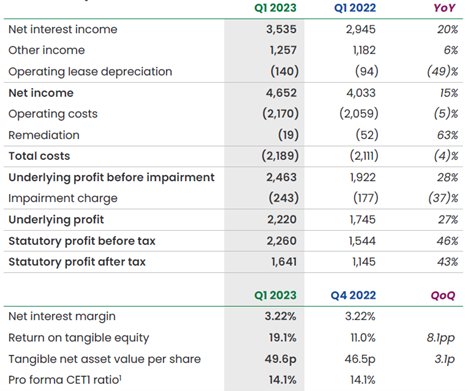The width and height of the screenshot is (468, 391).
Task: Click the Q1 2022 column header
Action: point(355,8)
